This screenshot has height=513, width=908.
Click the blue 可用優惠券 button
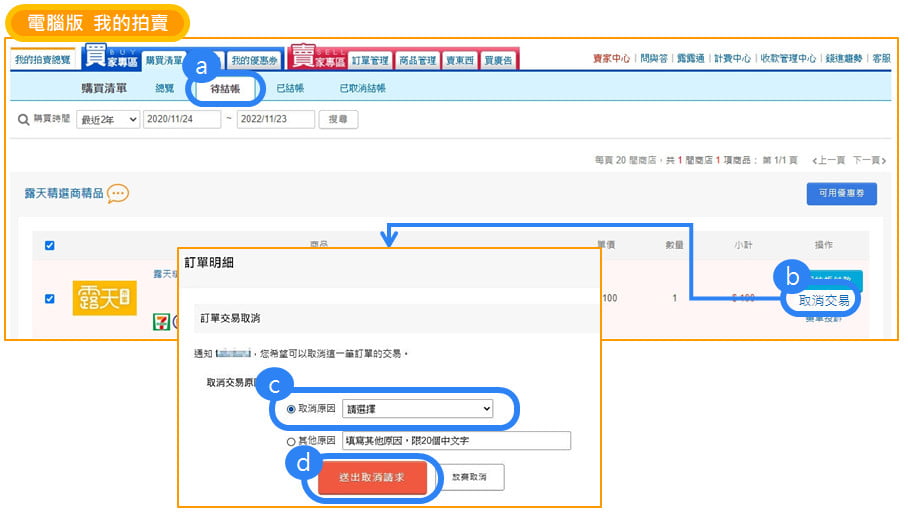[841, 194]
